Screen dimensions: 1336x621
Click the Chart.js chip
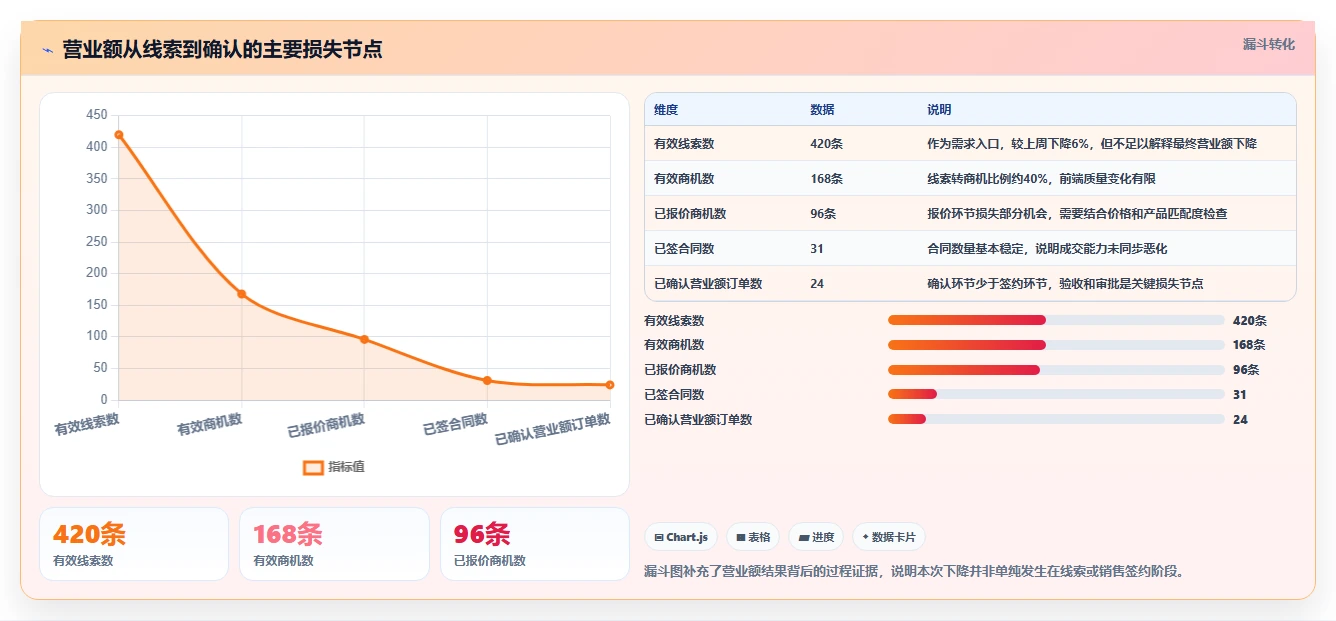[681, 537]
